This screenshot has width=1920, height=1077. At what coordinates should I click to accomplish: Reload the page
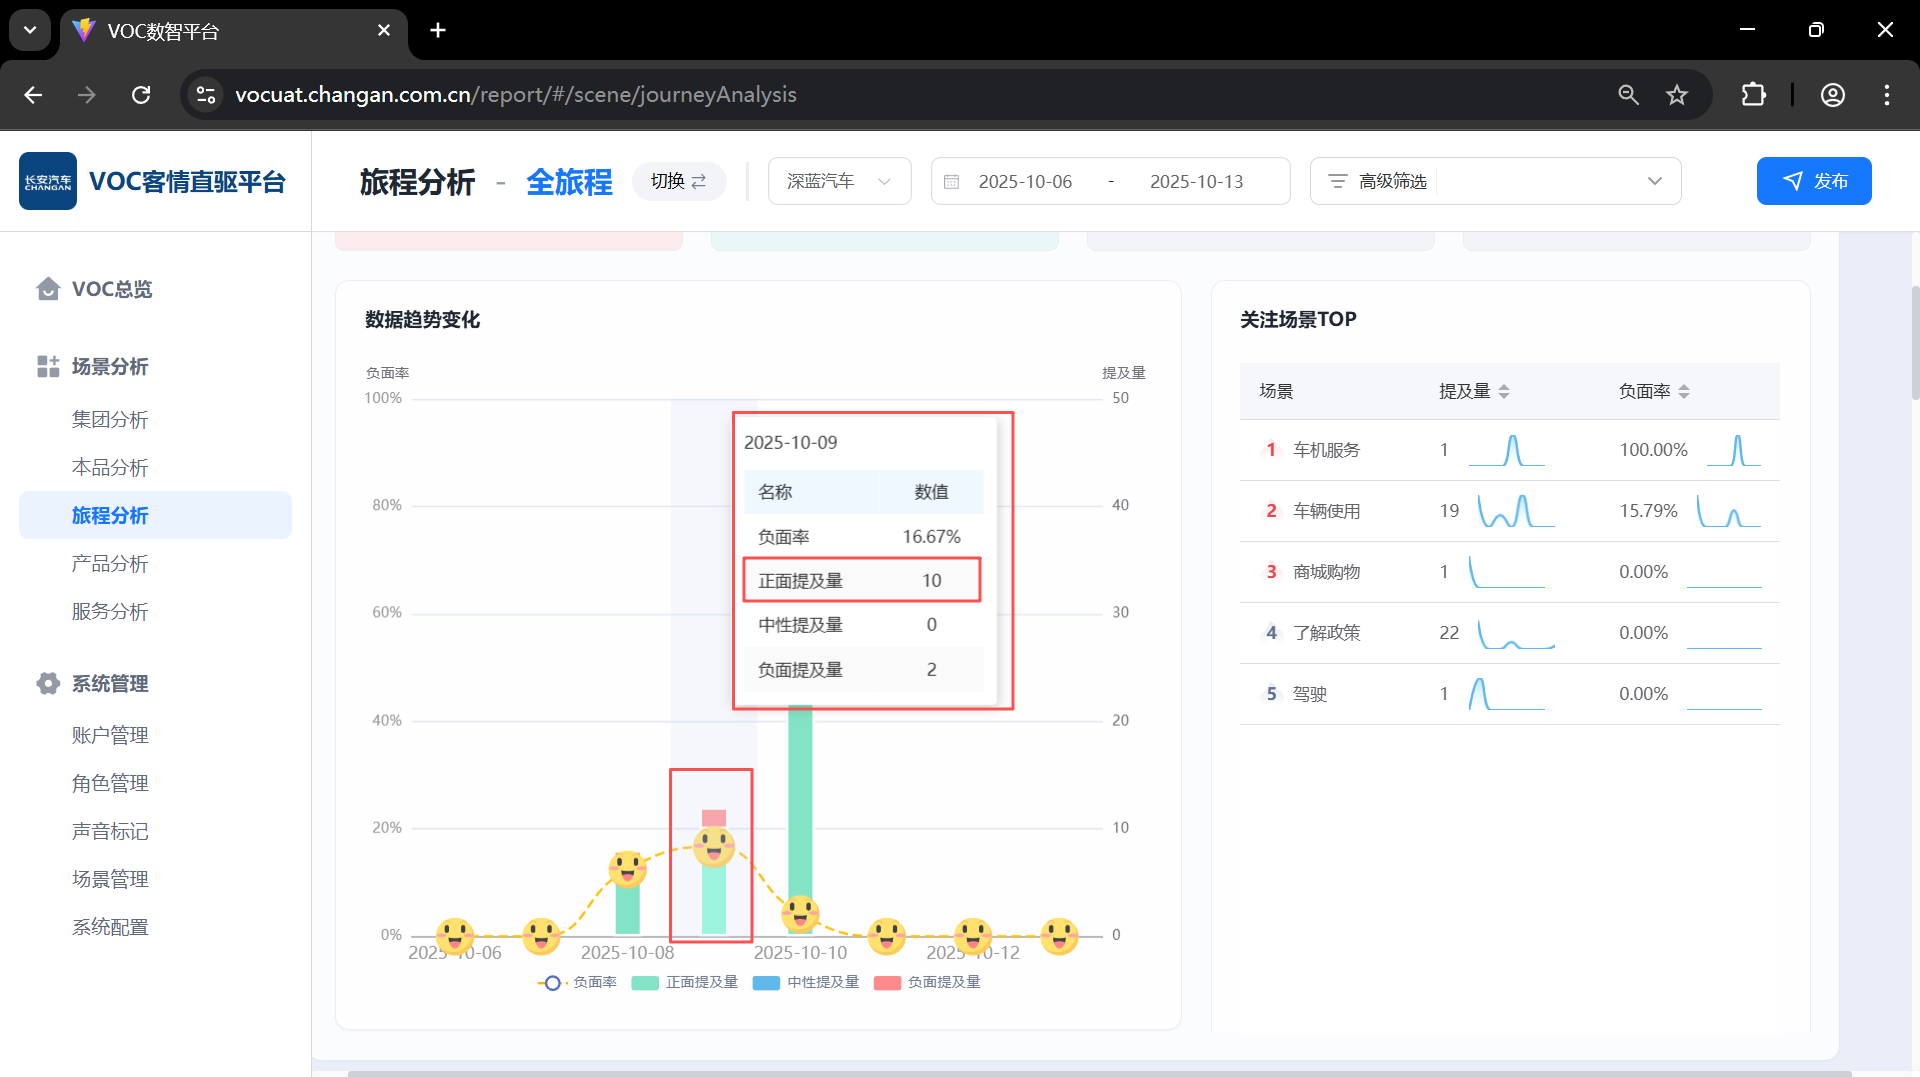coord(141,95)
